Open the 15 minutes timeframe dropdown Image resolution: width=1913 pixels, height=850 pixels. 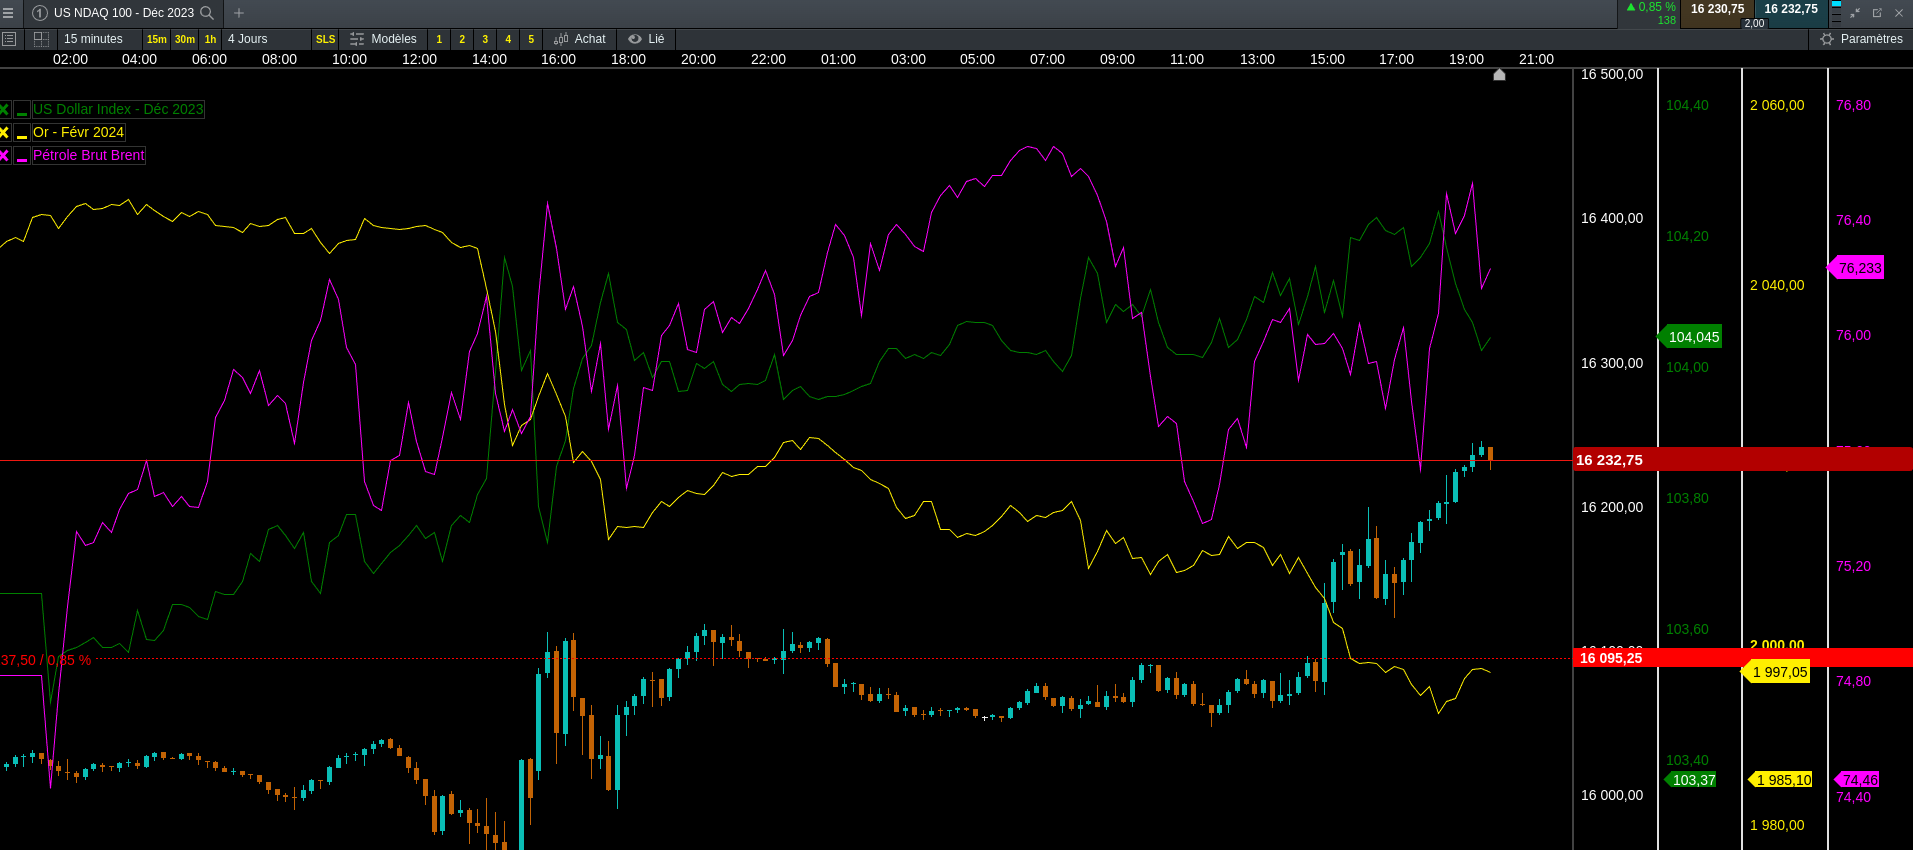[x=98, y=39]
